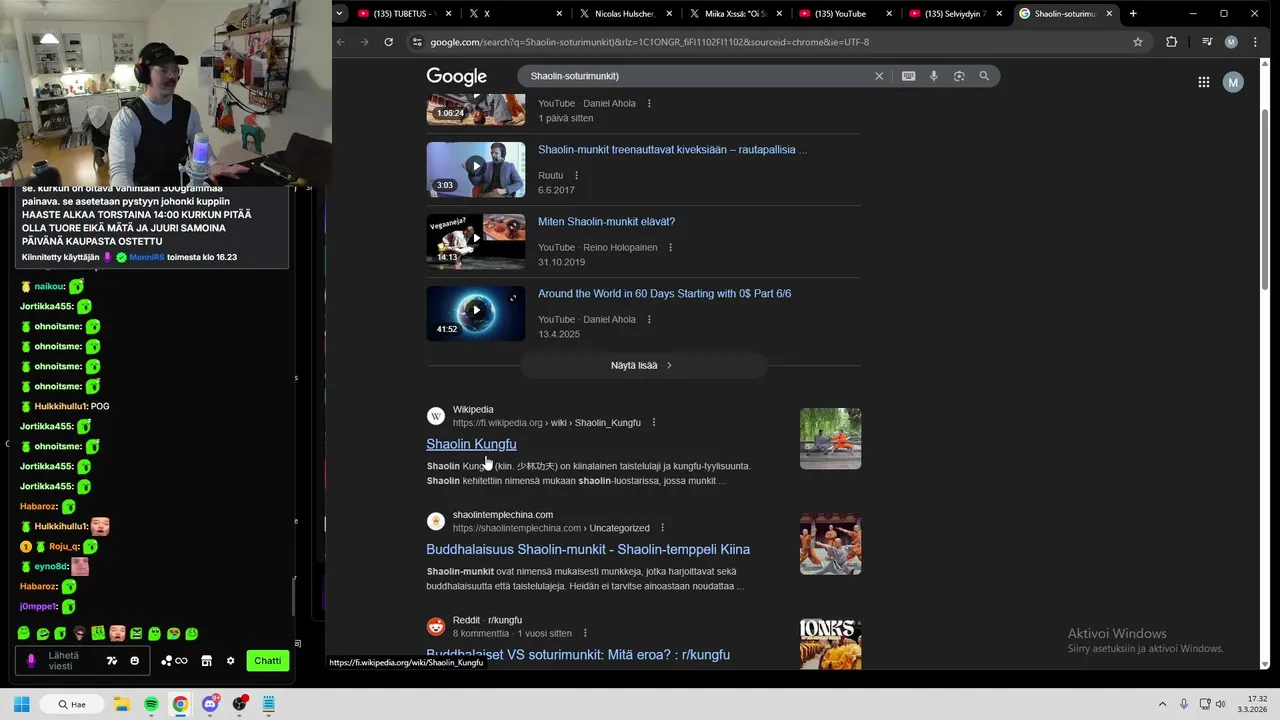Bookmark this page with star icon
Viewport: 1280px width, 720px height.
[1138, 42]
